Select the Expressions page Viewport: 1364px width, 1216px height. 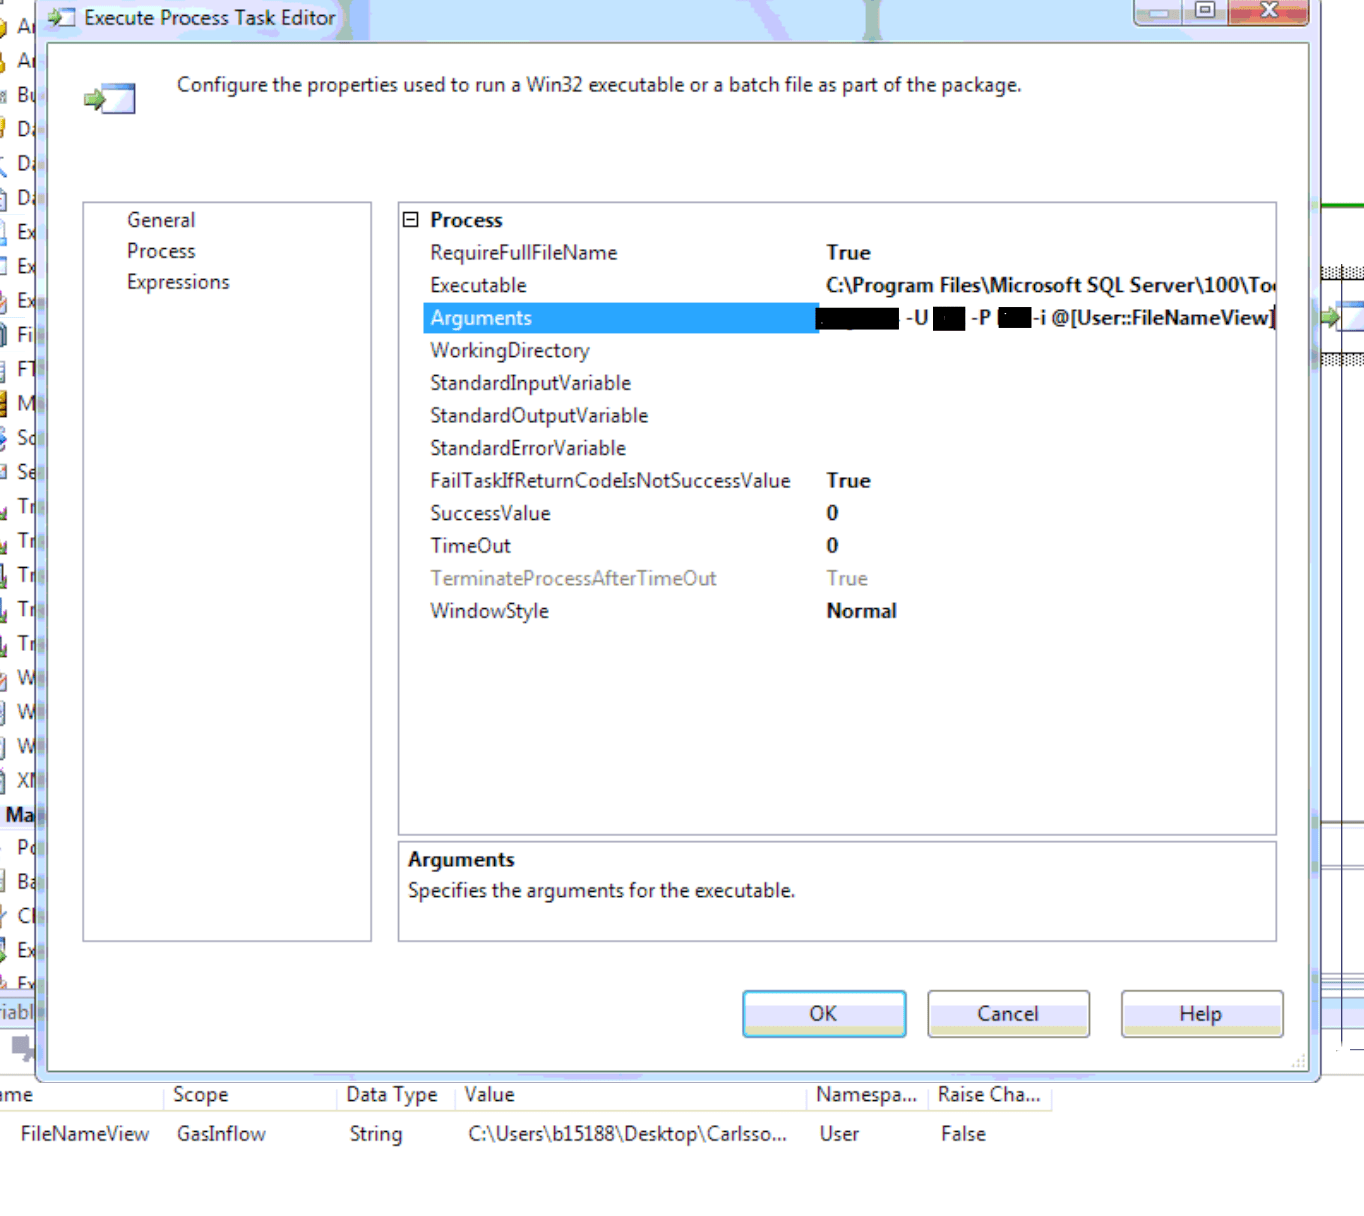tap(178, 282)
